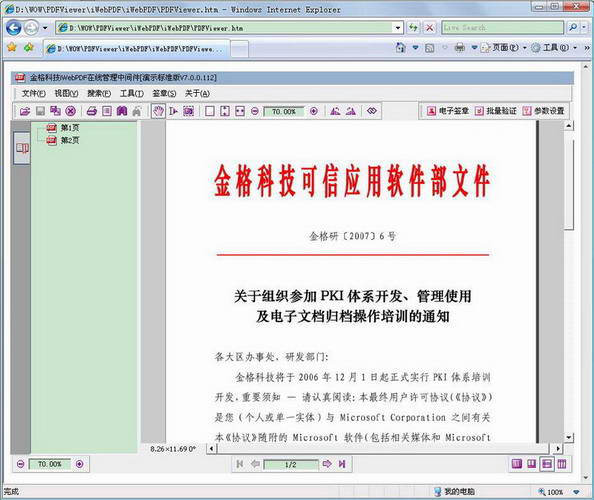Go to next page arrow
594x500 pixels.
point(327,464)
